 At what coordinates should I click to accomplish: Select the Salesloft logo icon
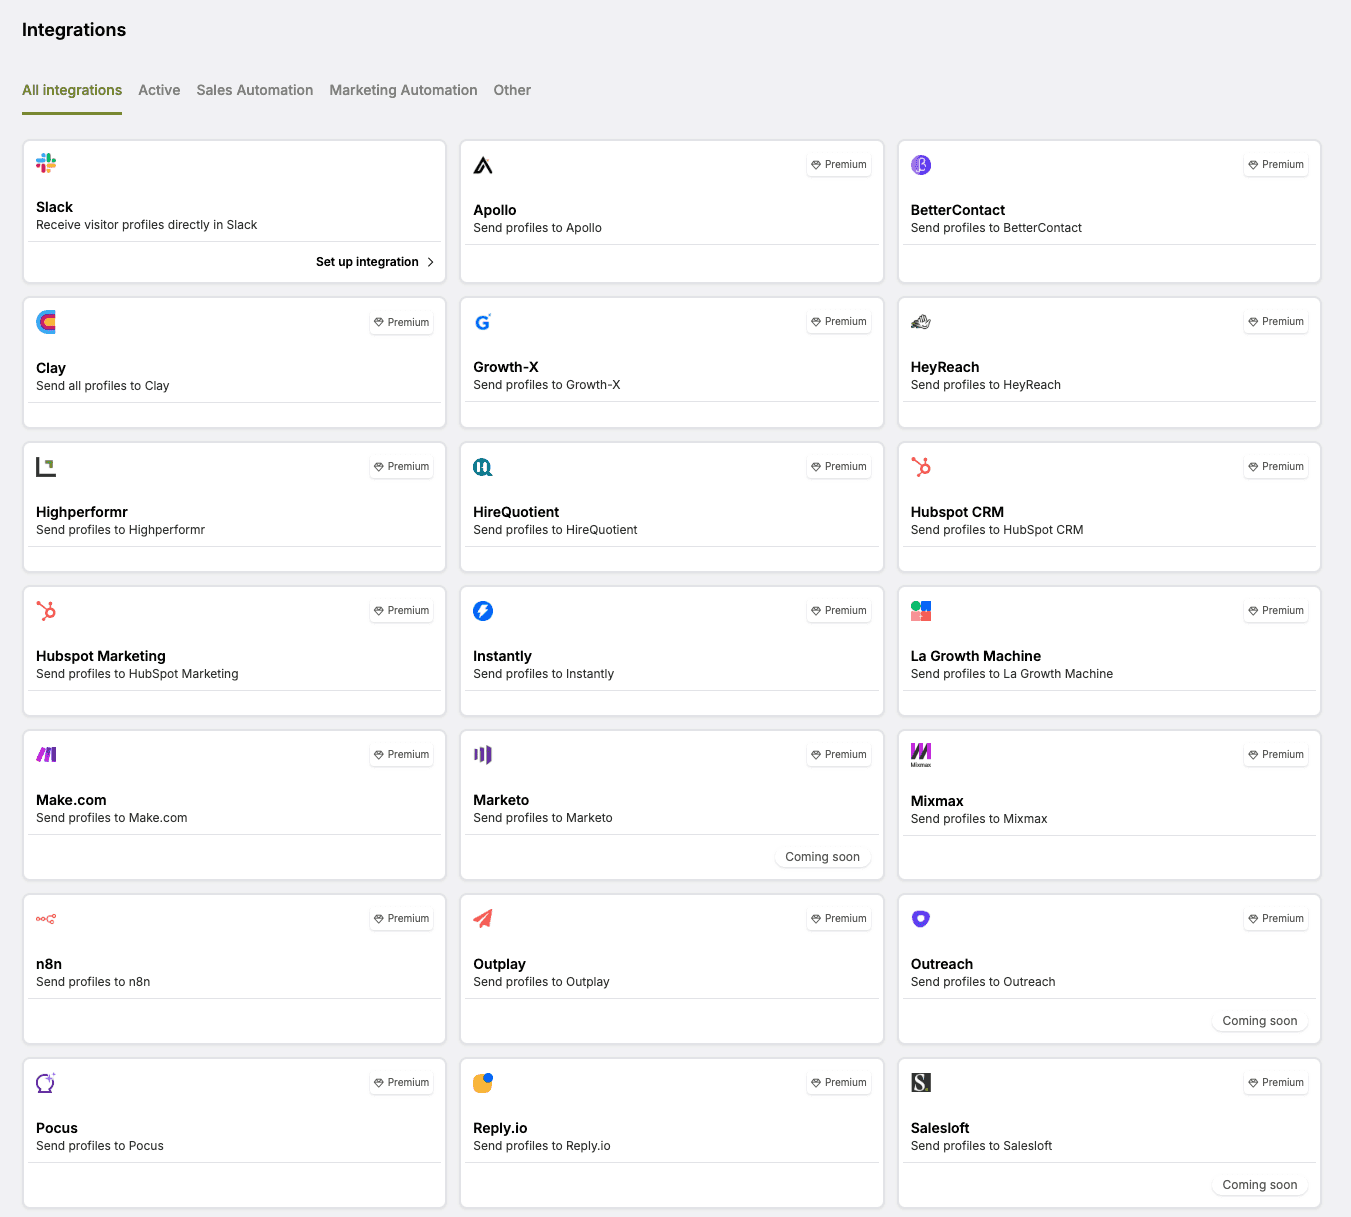(920, 1082)
